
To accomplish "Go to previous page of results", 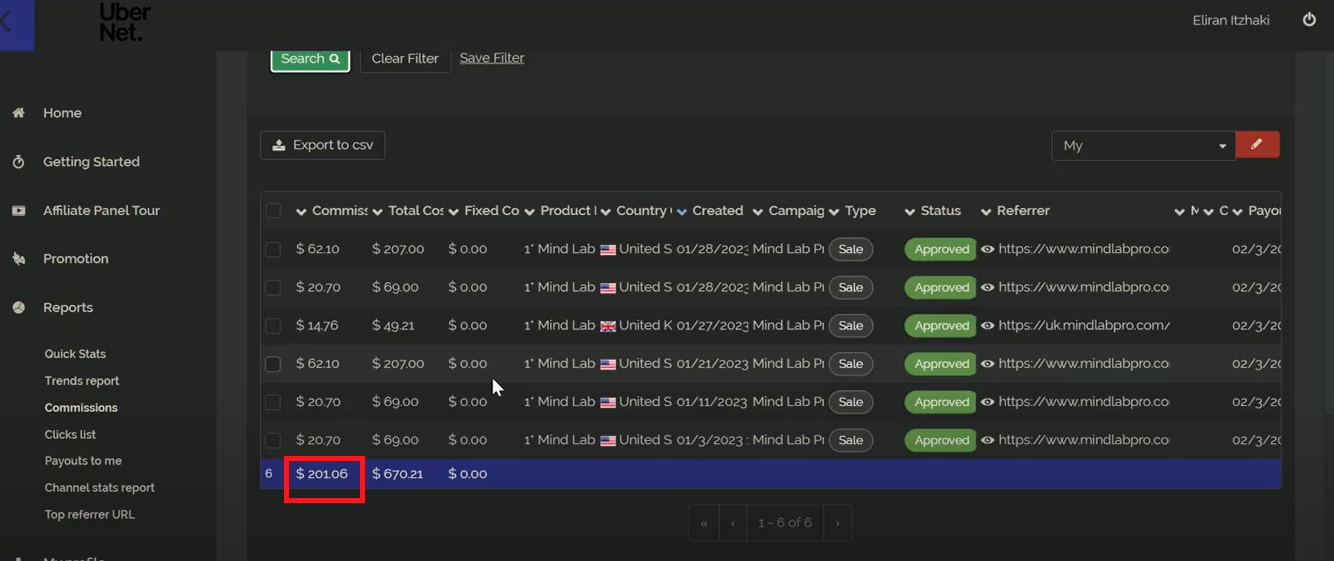I will point(733,523).
